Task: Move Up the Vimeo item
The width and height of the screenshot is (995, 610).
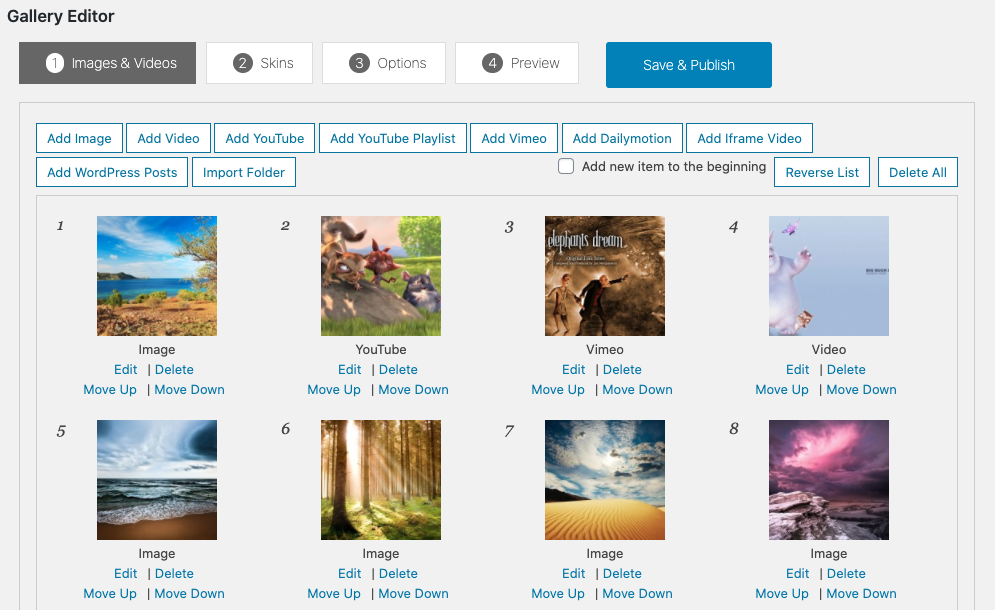Action: pyautogui.click(x=558, y=389)
